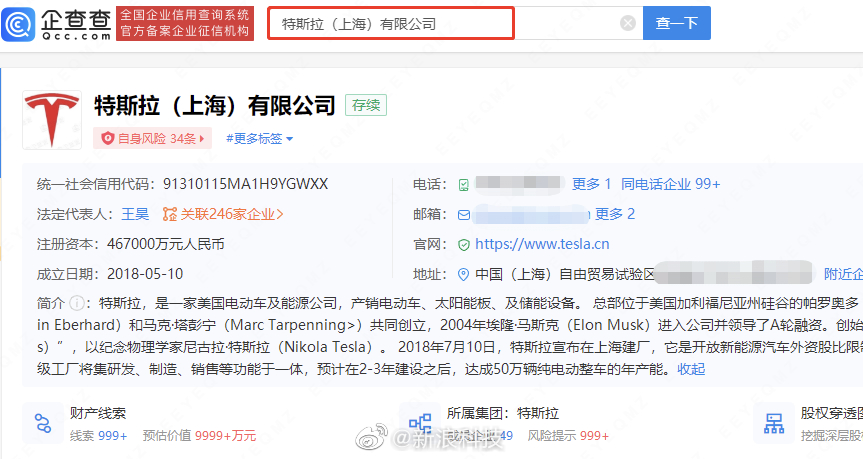Open the https://www.tesla.cn link
Screen dimensions: 863x459
542,244
